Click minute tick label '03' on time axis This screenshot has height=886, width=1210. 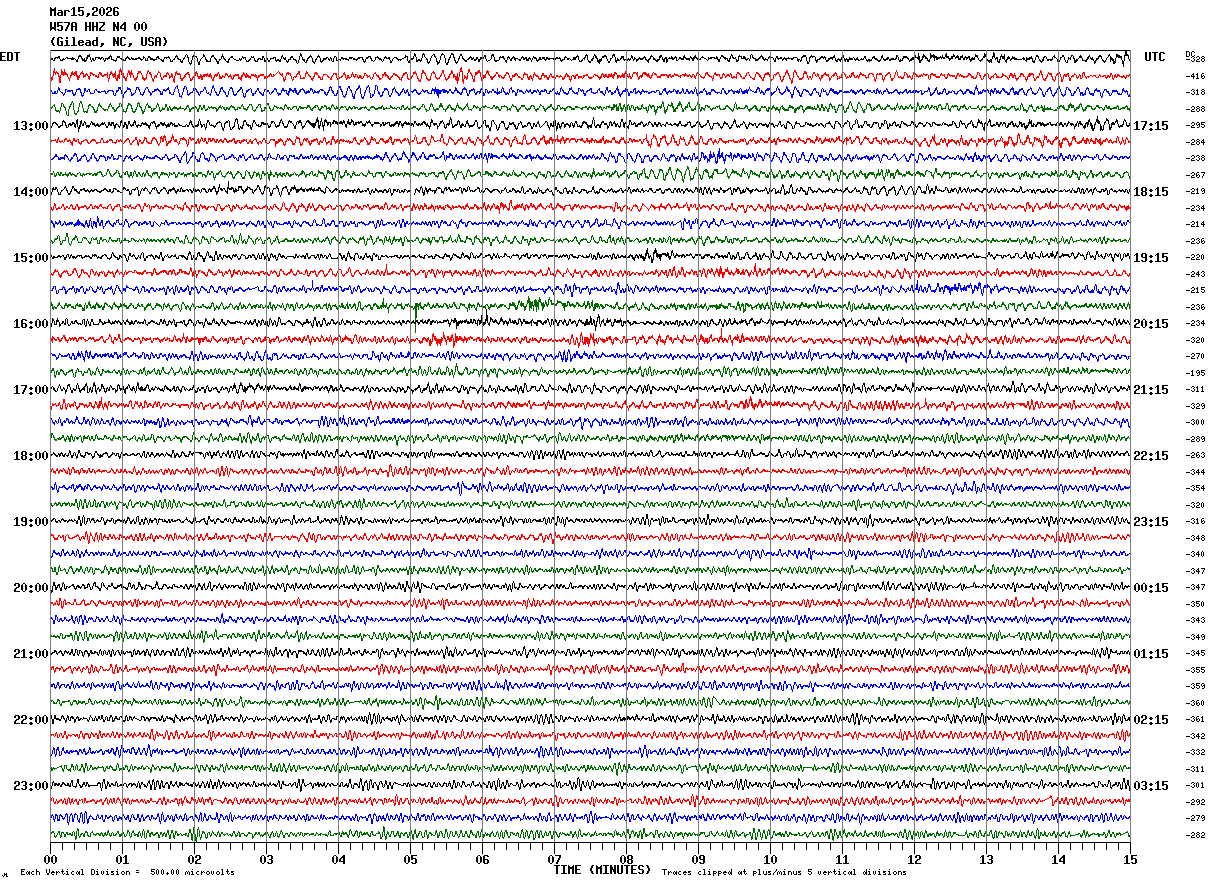[x=266, y=859]
